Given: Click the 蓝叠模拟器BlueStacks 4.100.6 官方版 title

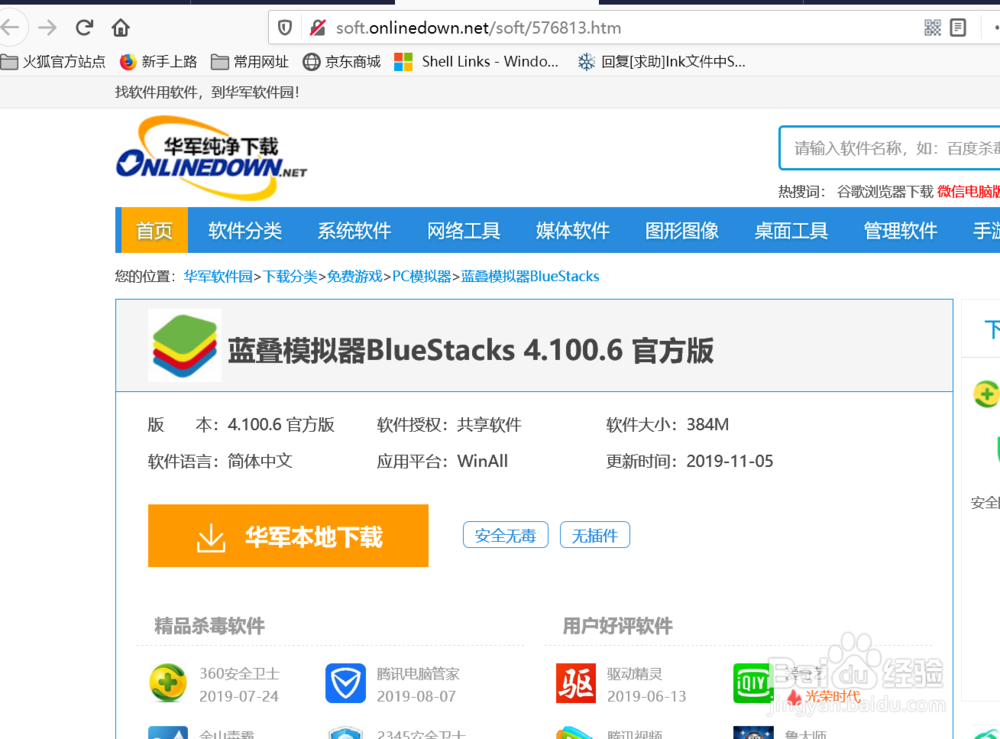Looking at the screenshot, I should pyautogui.click(x=471, y=350).
